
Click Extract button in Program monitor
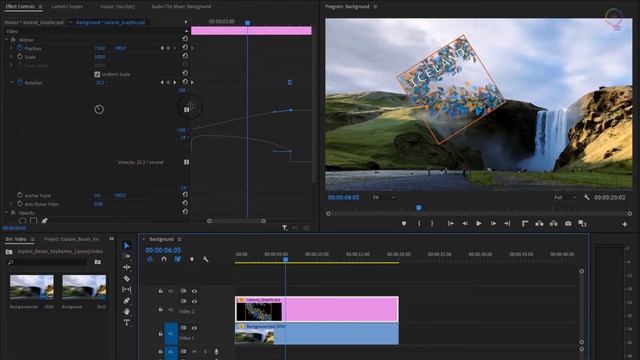pos(553,224)
